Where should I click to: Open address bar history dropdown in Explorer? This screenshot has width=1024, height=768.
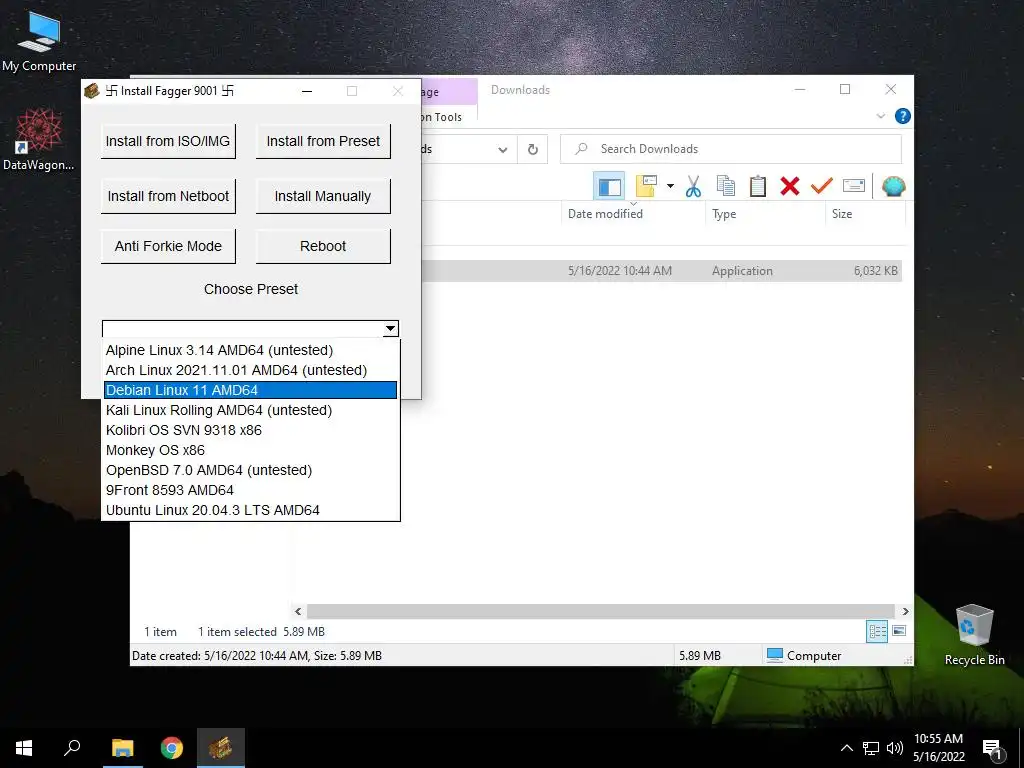pos(502,150)
